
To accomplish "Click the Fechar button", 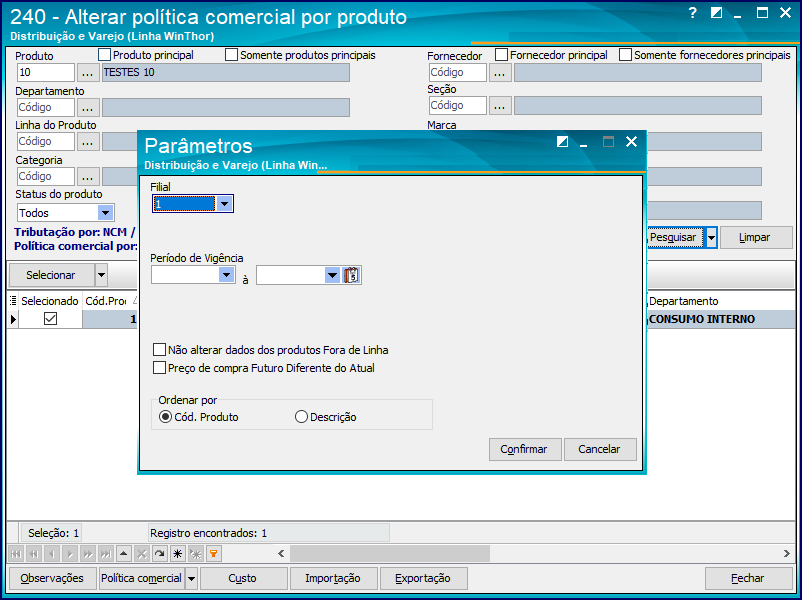I will tap(748, 579).
